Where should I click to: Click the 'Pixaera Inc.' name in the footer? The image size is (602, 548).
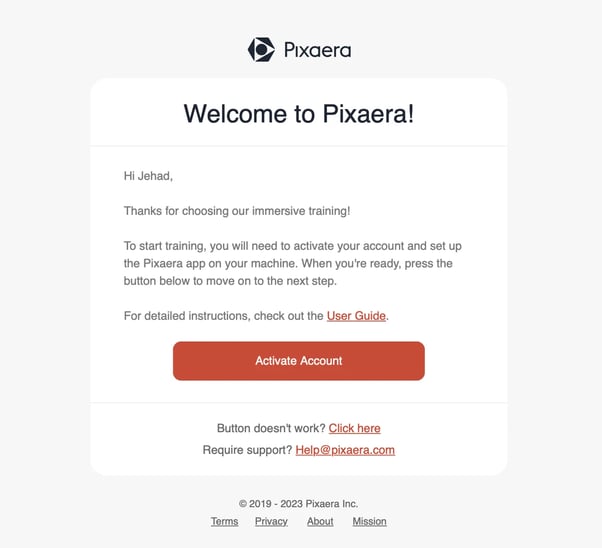(x=334, y=504)
